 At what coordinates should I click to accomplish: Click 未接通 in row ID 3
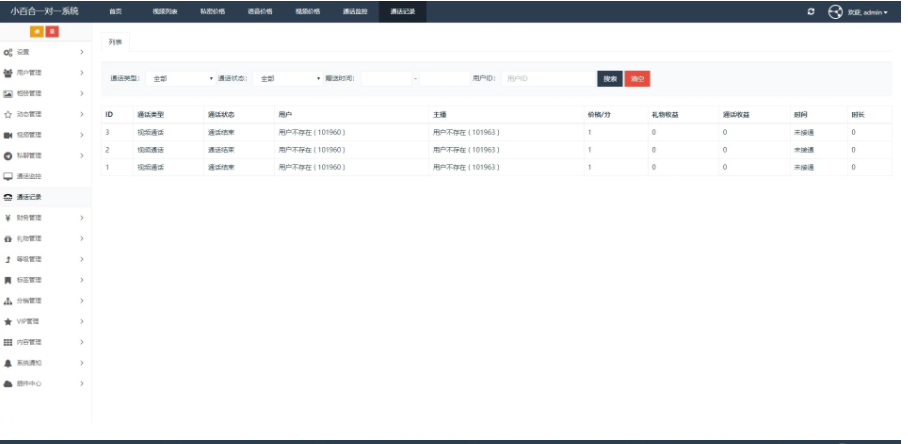coord(804,133)
